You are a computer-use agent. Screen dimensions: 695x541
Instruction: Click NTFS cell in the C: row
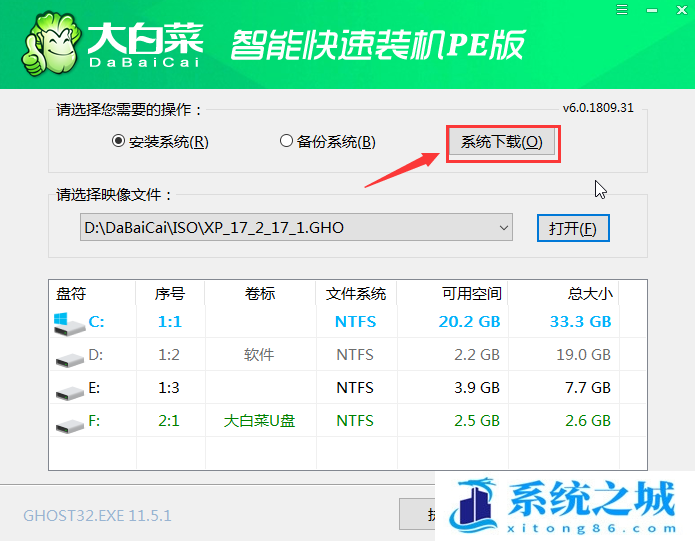[355, 322]
